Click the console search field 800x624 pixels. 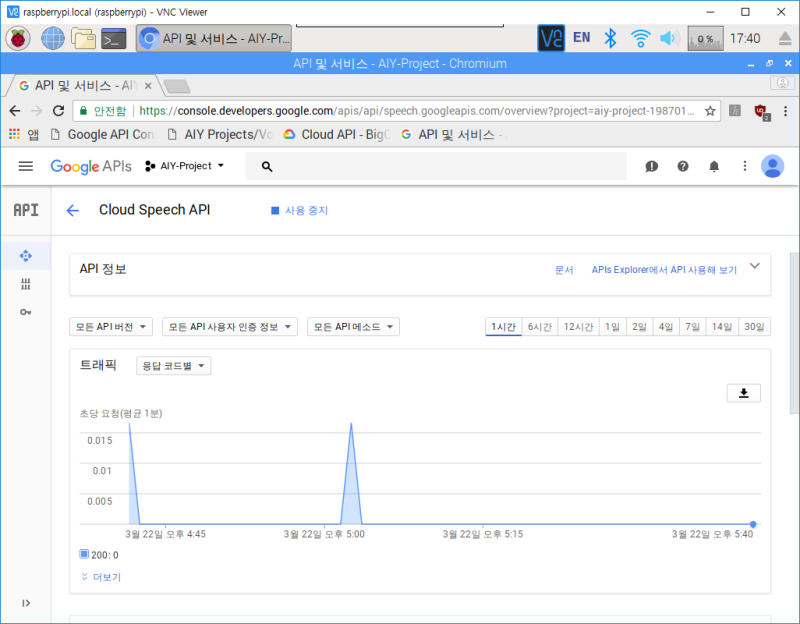coord(436,166)
